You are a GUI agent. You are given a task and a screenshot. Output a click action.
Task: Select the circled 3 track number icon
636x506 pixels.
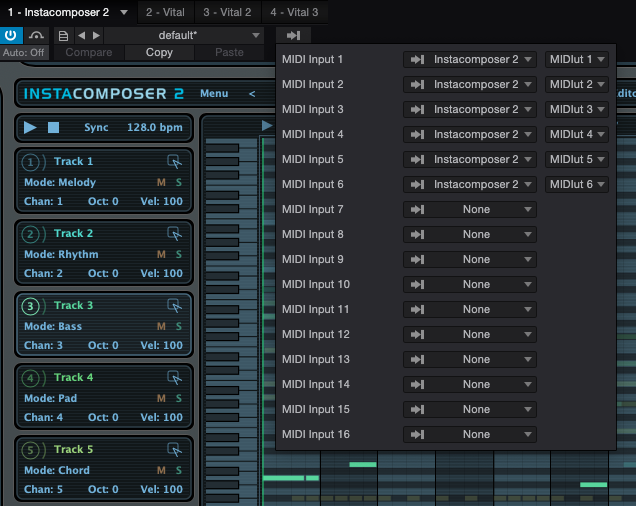pos(30,306)
